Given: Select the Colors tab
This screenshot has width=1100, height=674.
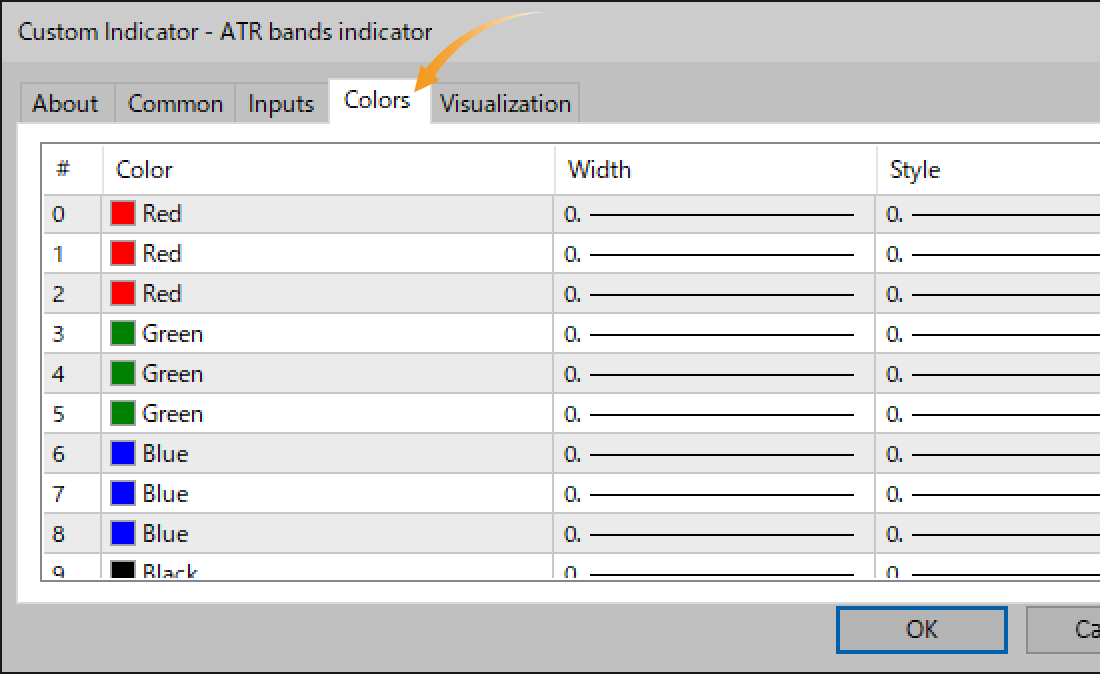Looking at the screenshot, I should (377, 101).
